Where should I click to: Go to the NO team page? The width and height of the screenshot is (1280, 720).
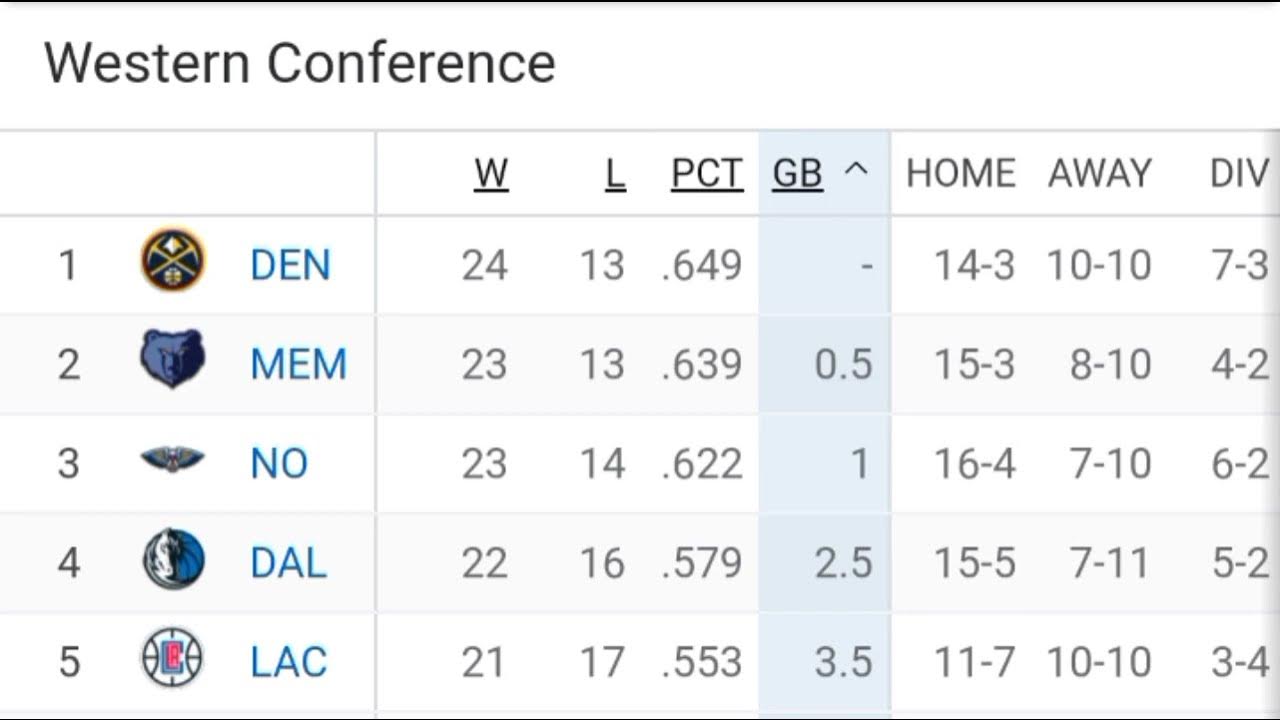pos(279,463)
